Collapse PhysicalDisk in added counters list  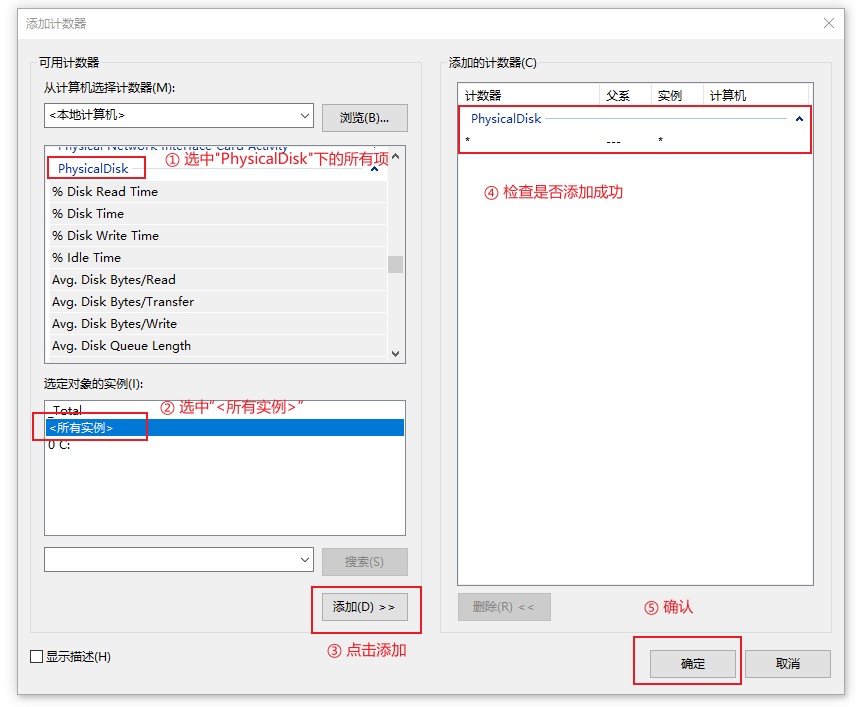(x=799, y=118)
